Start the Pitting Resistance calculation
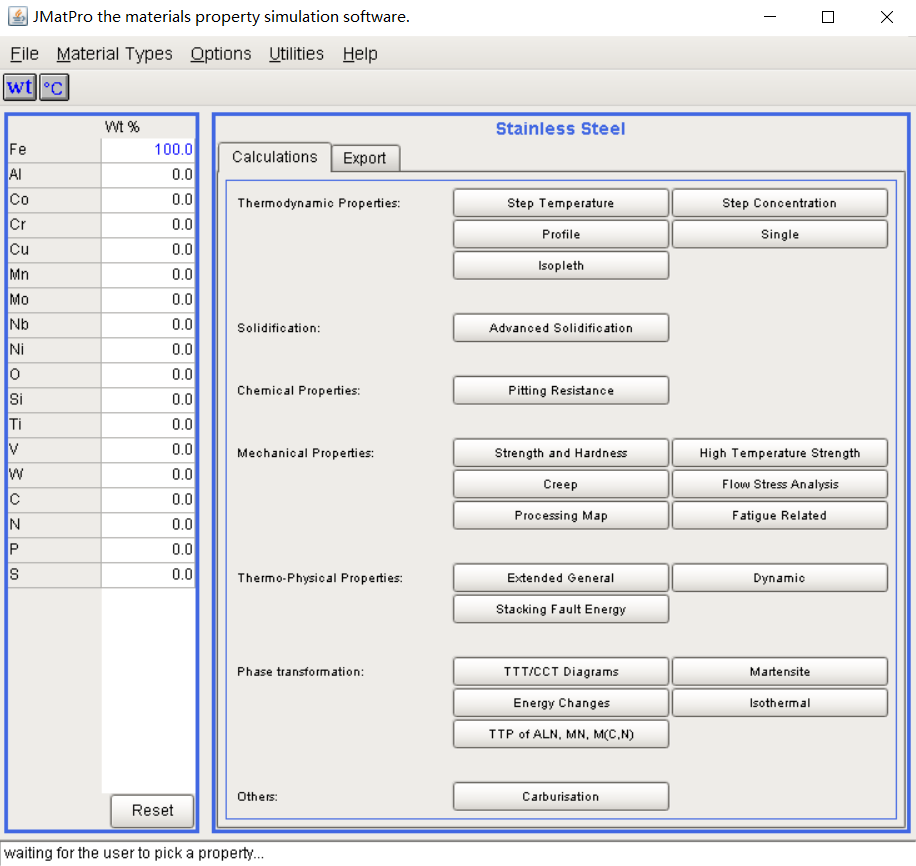Image resolution: width=916 pixels, height=866 pixels. [x=561, y=390]
